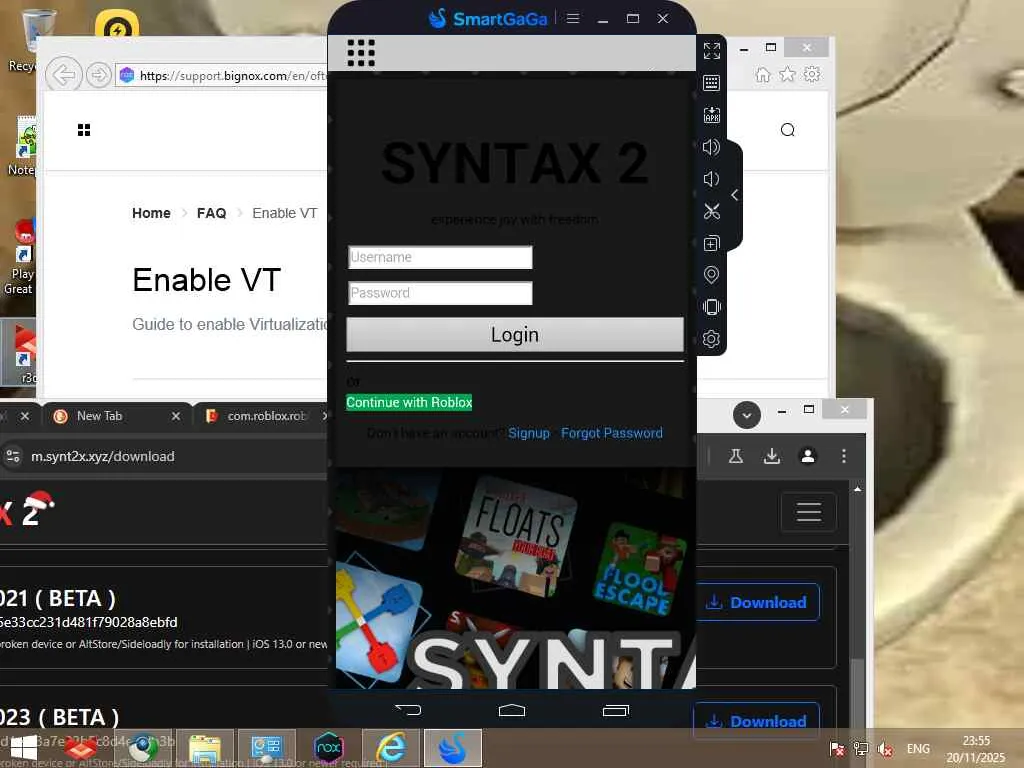Open the browser downloads icon
This screenshot has width=1024, height=768.
(x=772, y=456)
